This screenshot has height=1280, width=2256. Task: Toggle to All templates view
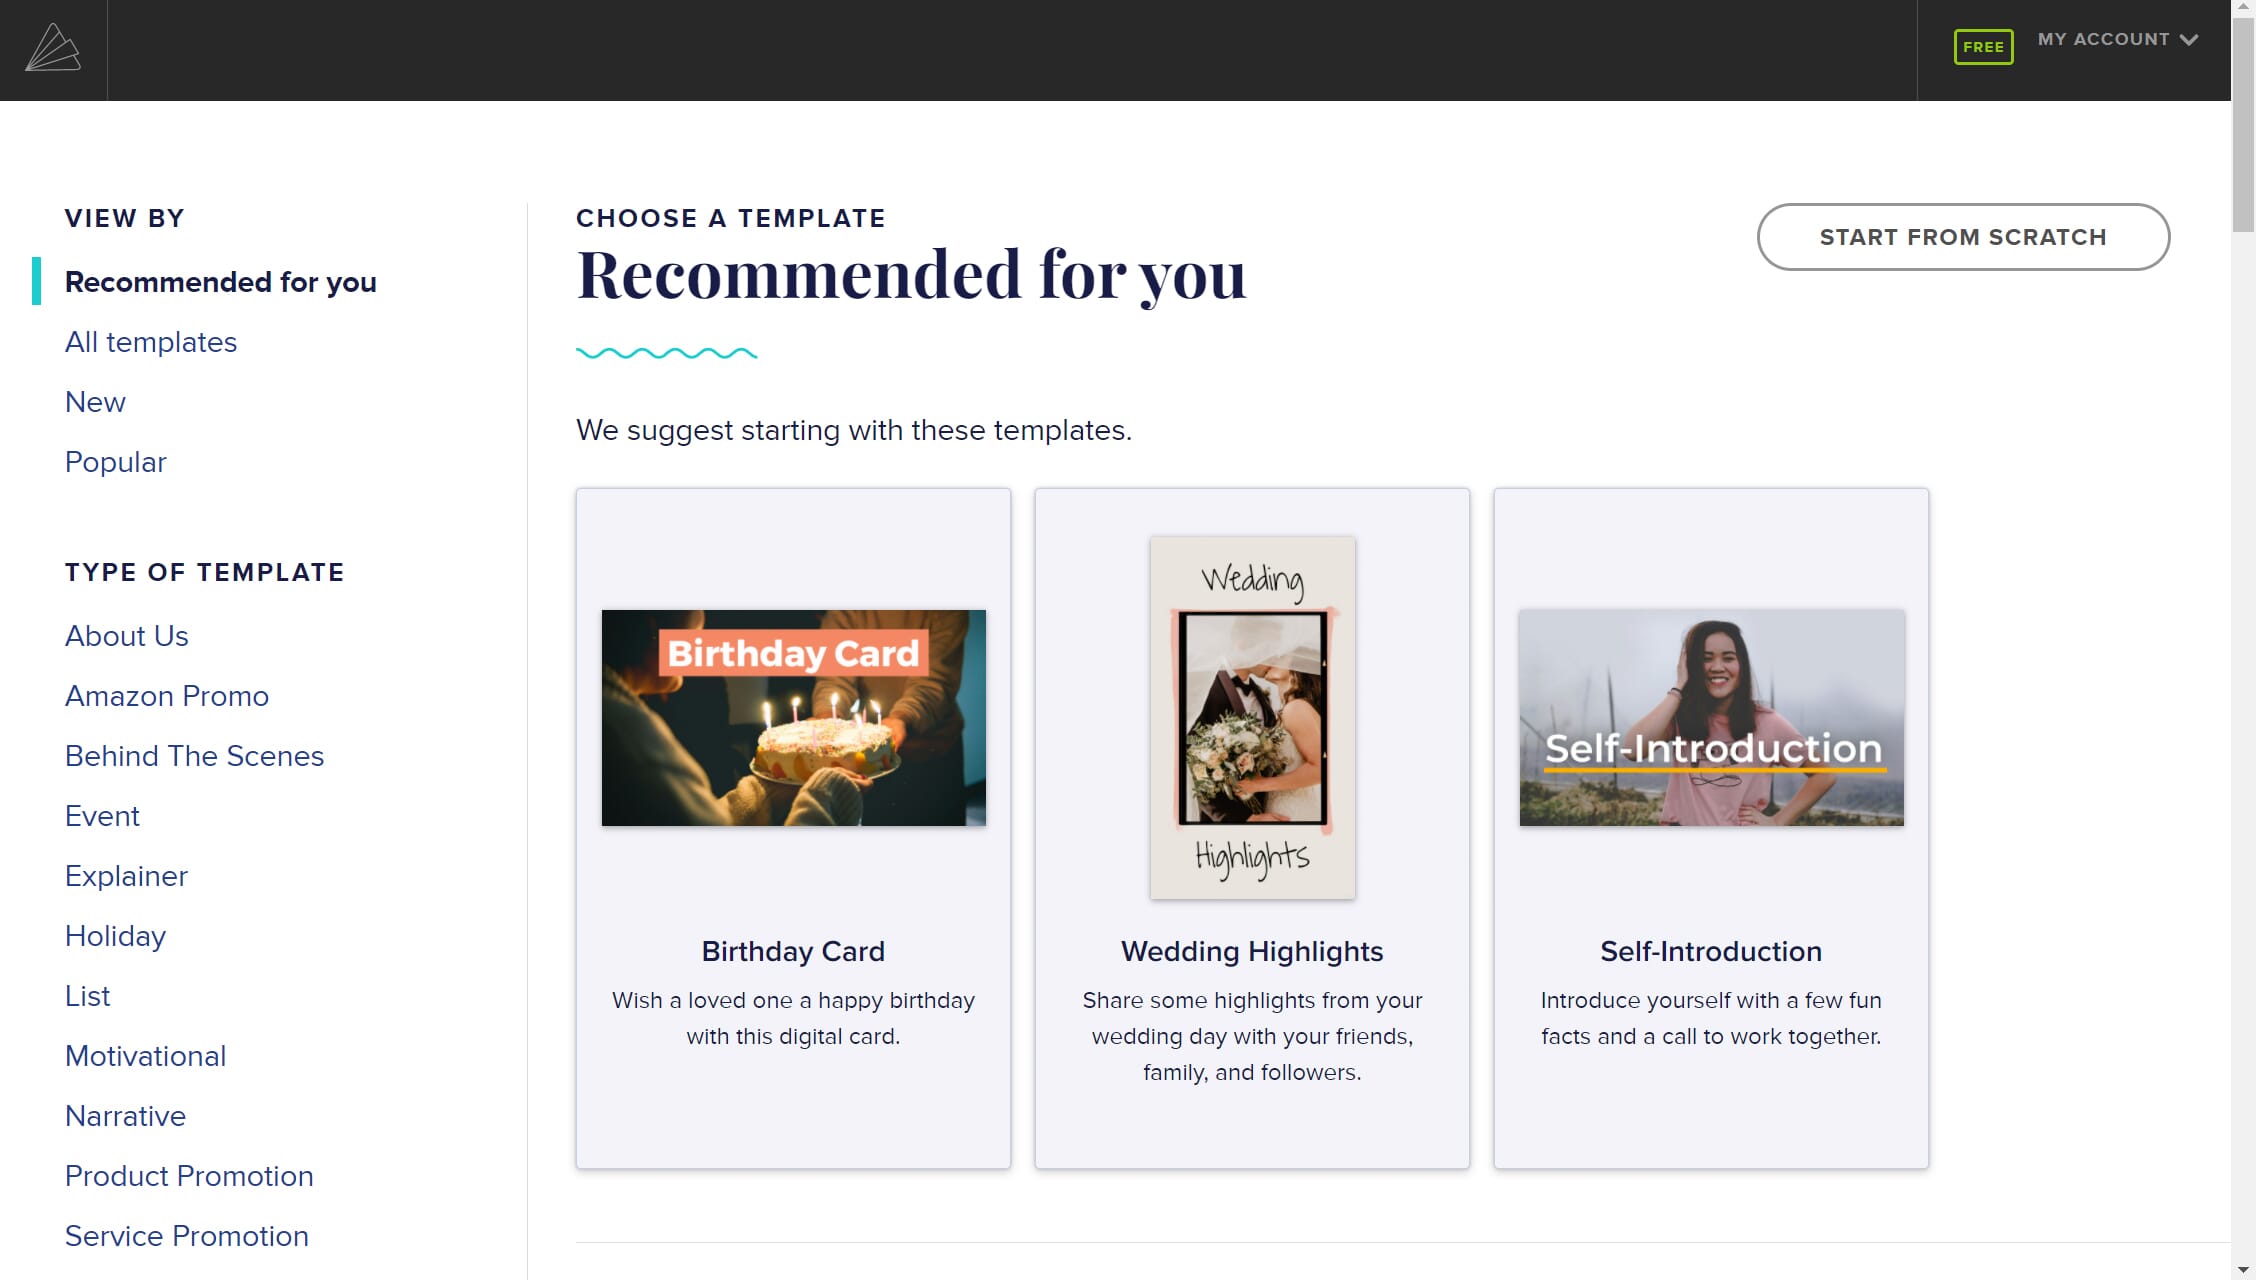coord(149,342)
